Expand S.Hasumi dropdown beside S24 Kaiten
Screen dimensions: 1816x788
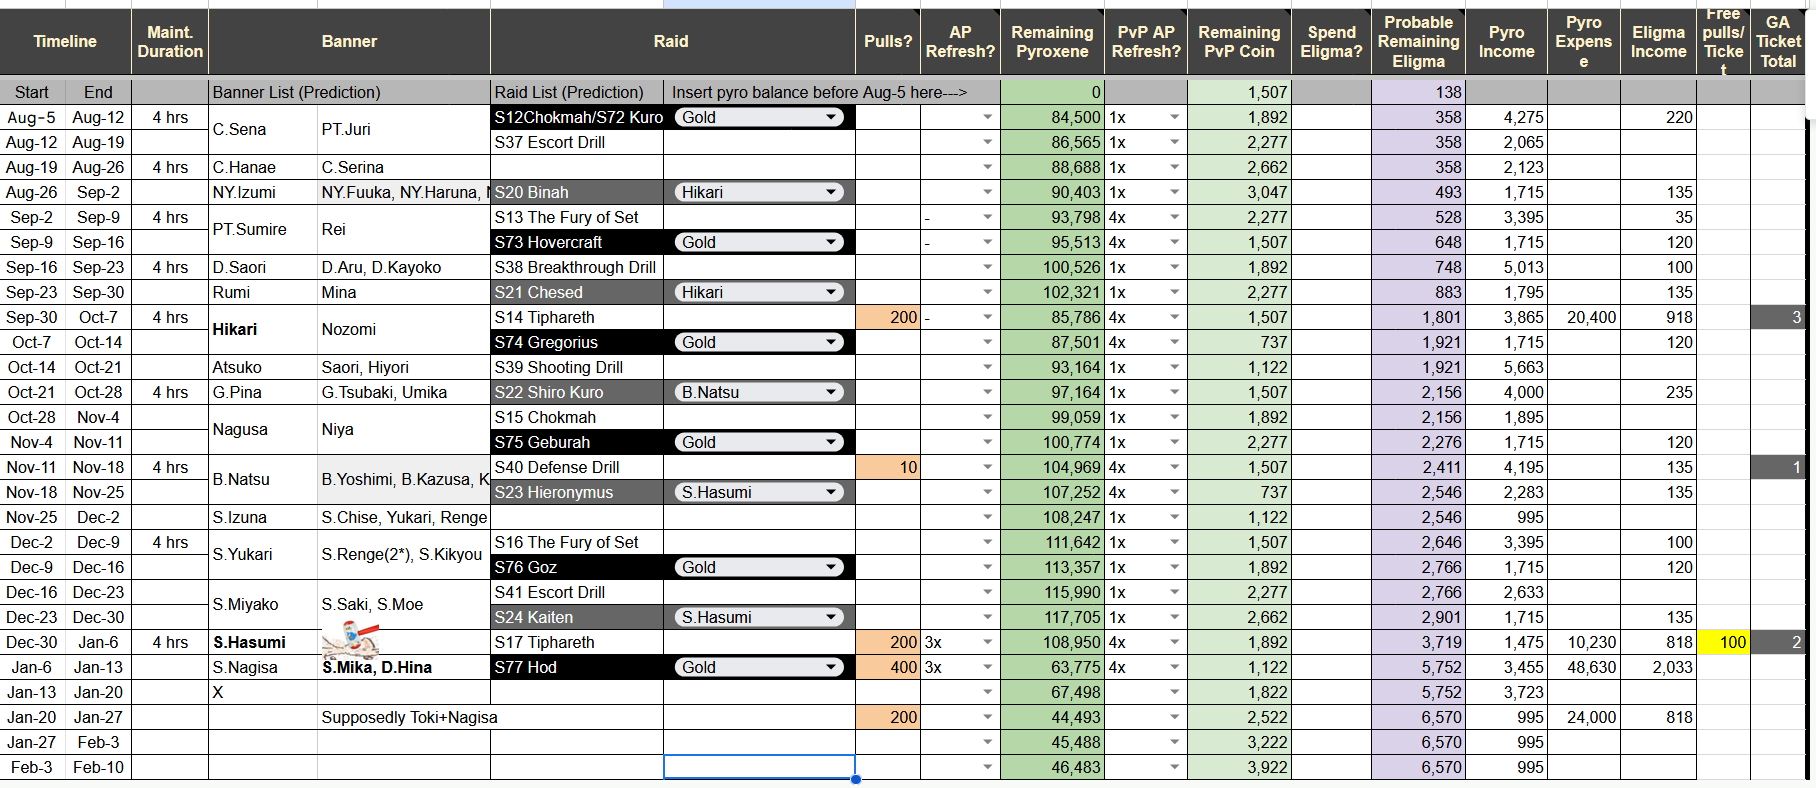coord(760,617)
